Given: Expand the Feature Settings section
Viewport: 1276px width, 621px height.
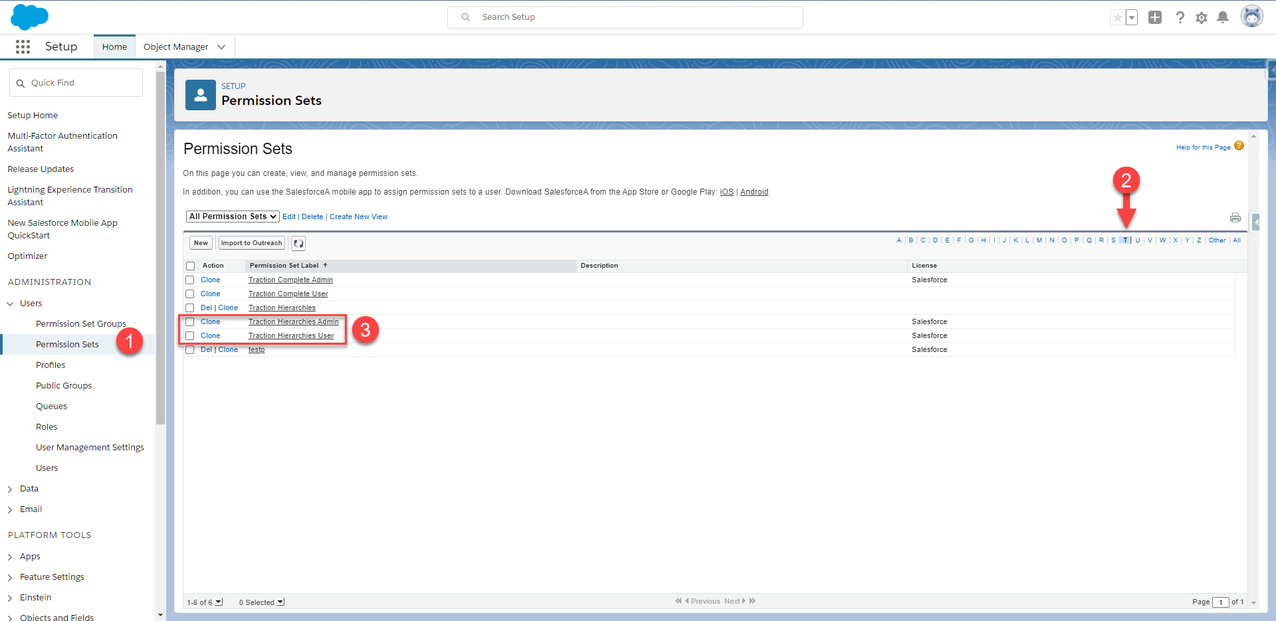Looking at the screenshot, I should (11, 577).
